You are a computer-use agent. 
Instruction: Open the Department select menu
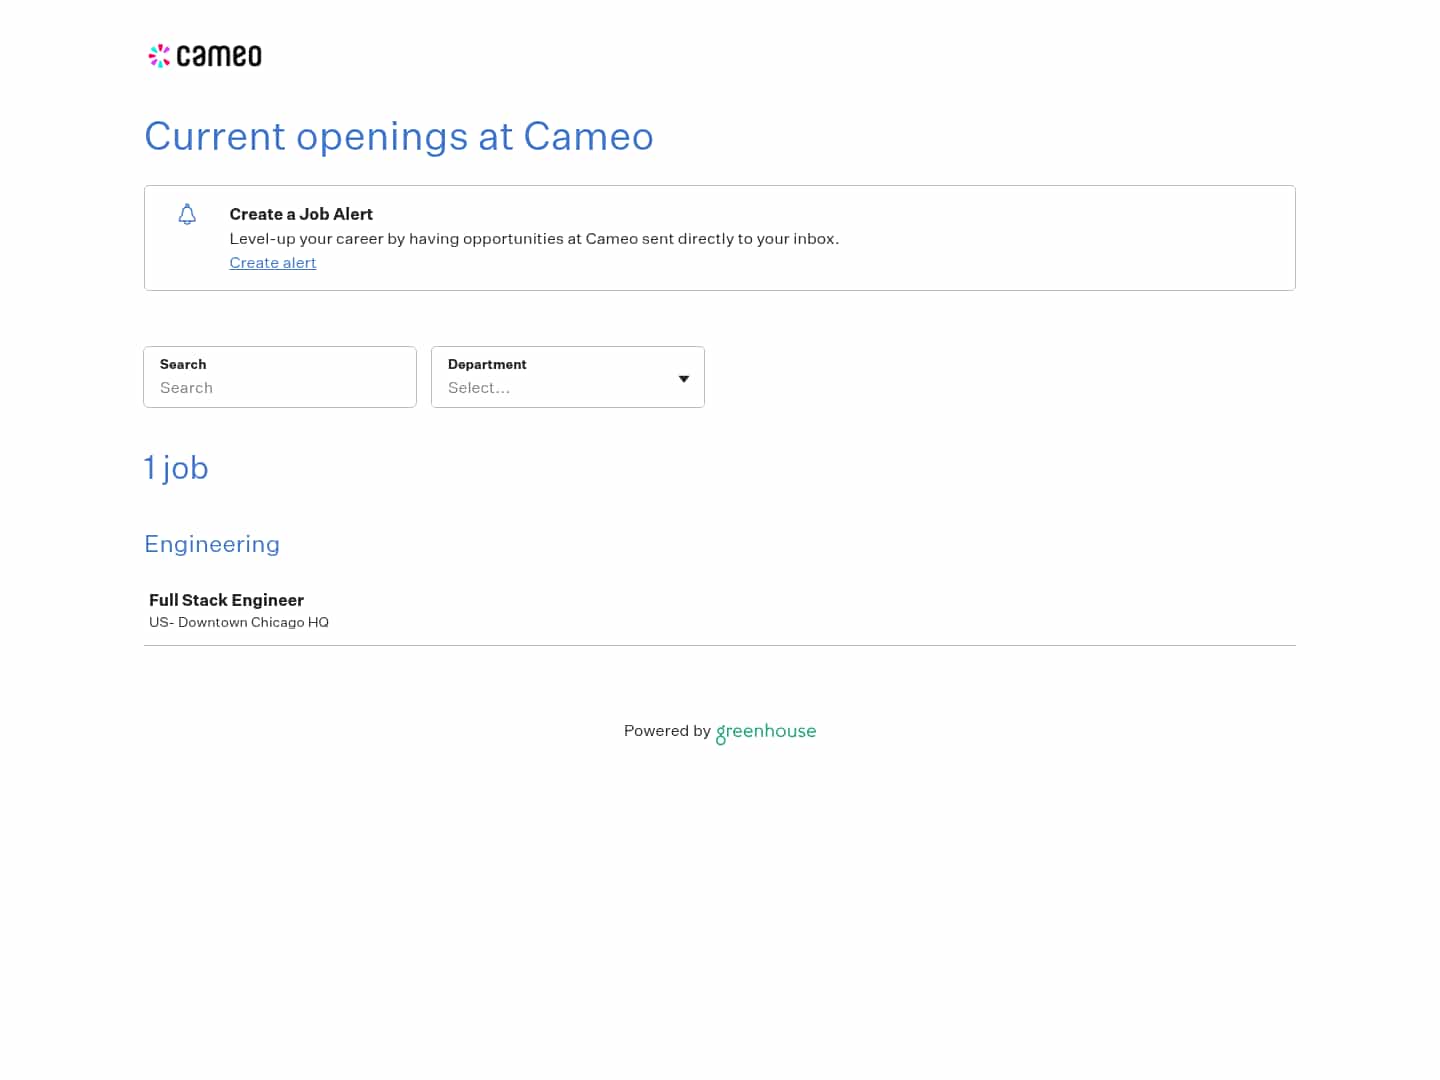(567, 388)
